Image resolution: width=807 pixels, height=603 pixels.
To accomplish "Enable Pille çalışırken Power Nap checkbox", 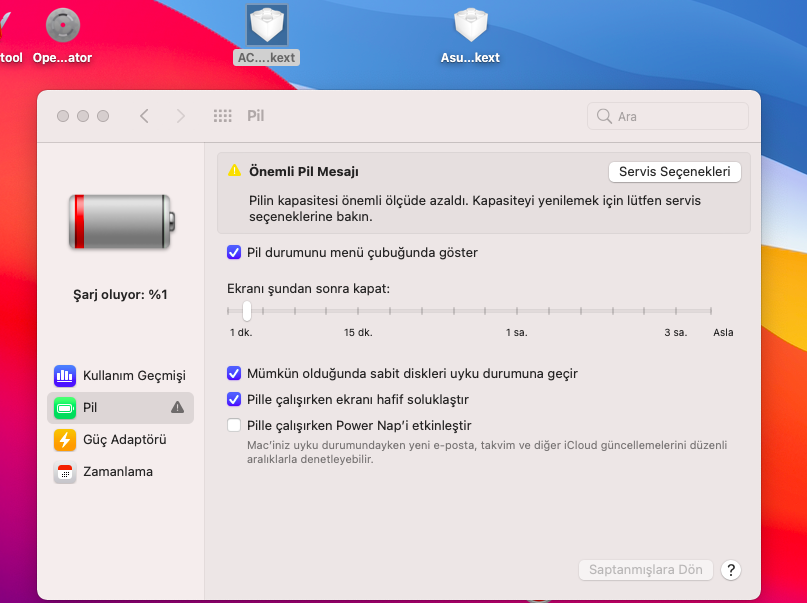I will tap(234, 426).
